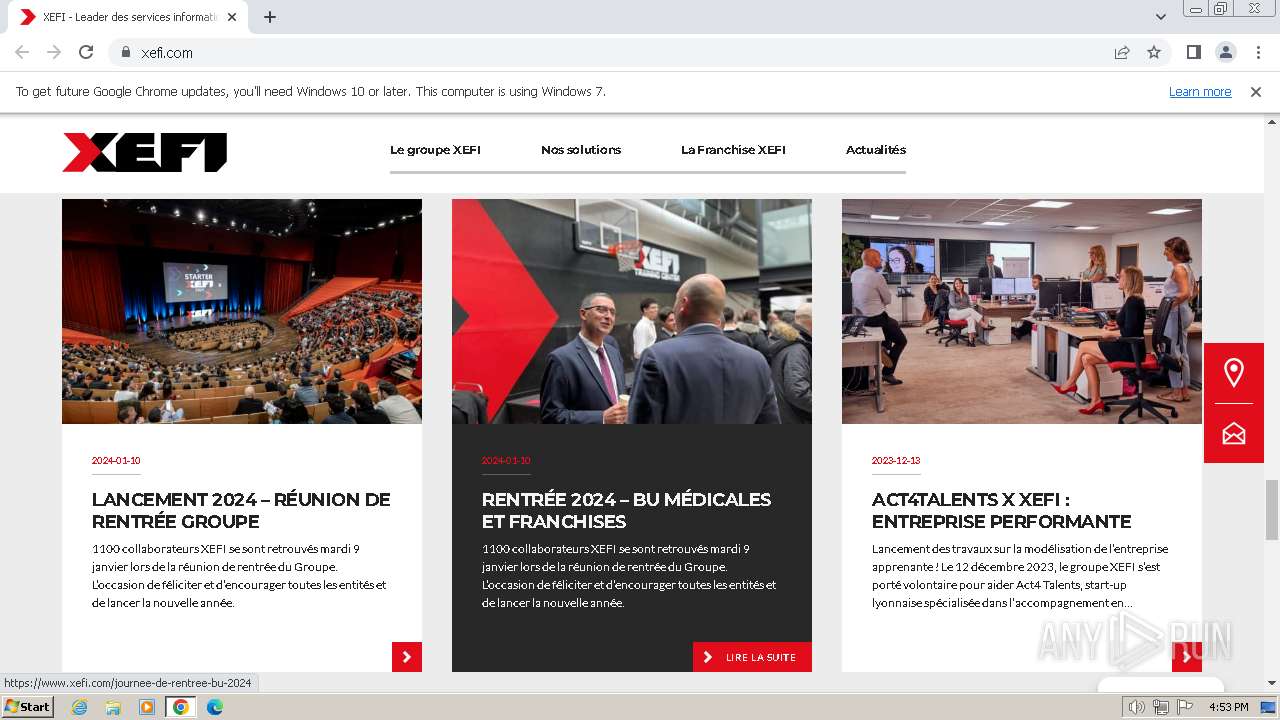Screen dimensions: 1280x720
Task: Click the open office meeting photo
Action: click(1022, 311)
